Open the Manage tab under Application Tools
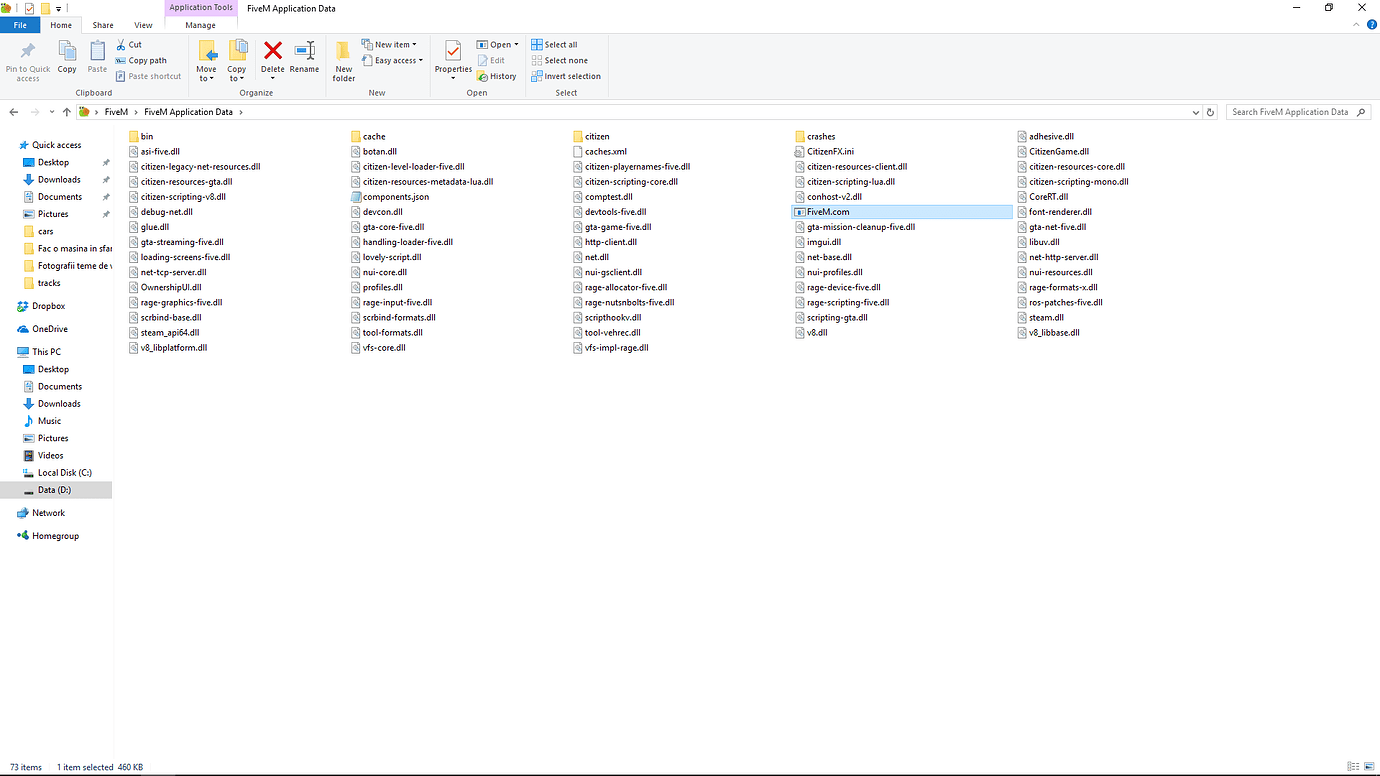This screenshot has height=776, width=1380. (200, 25)
